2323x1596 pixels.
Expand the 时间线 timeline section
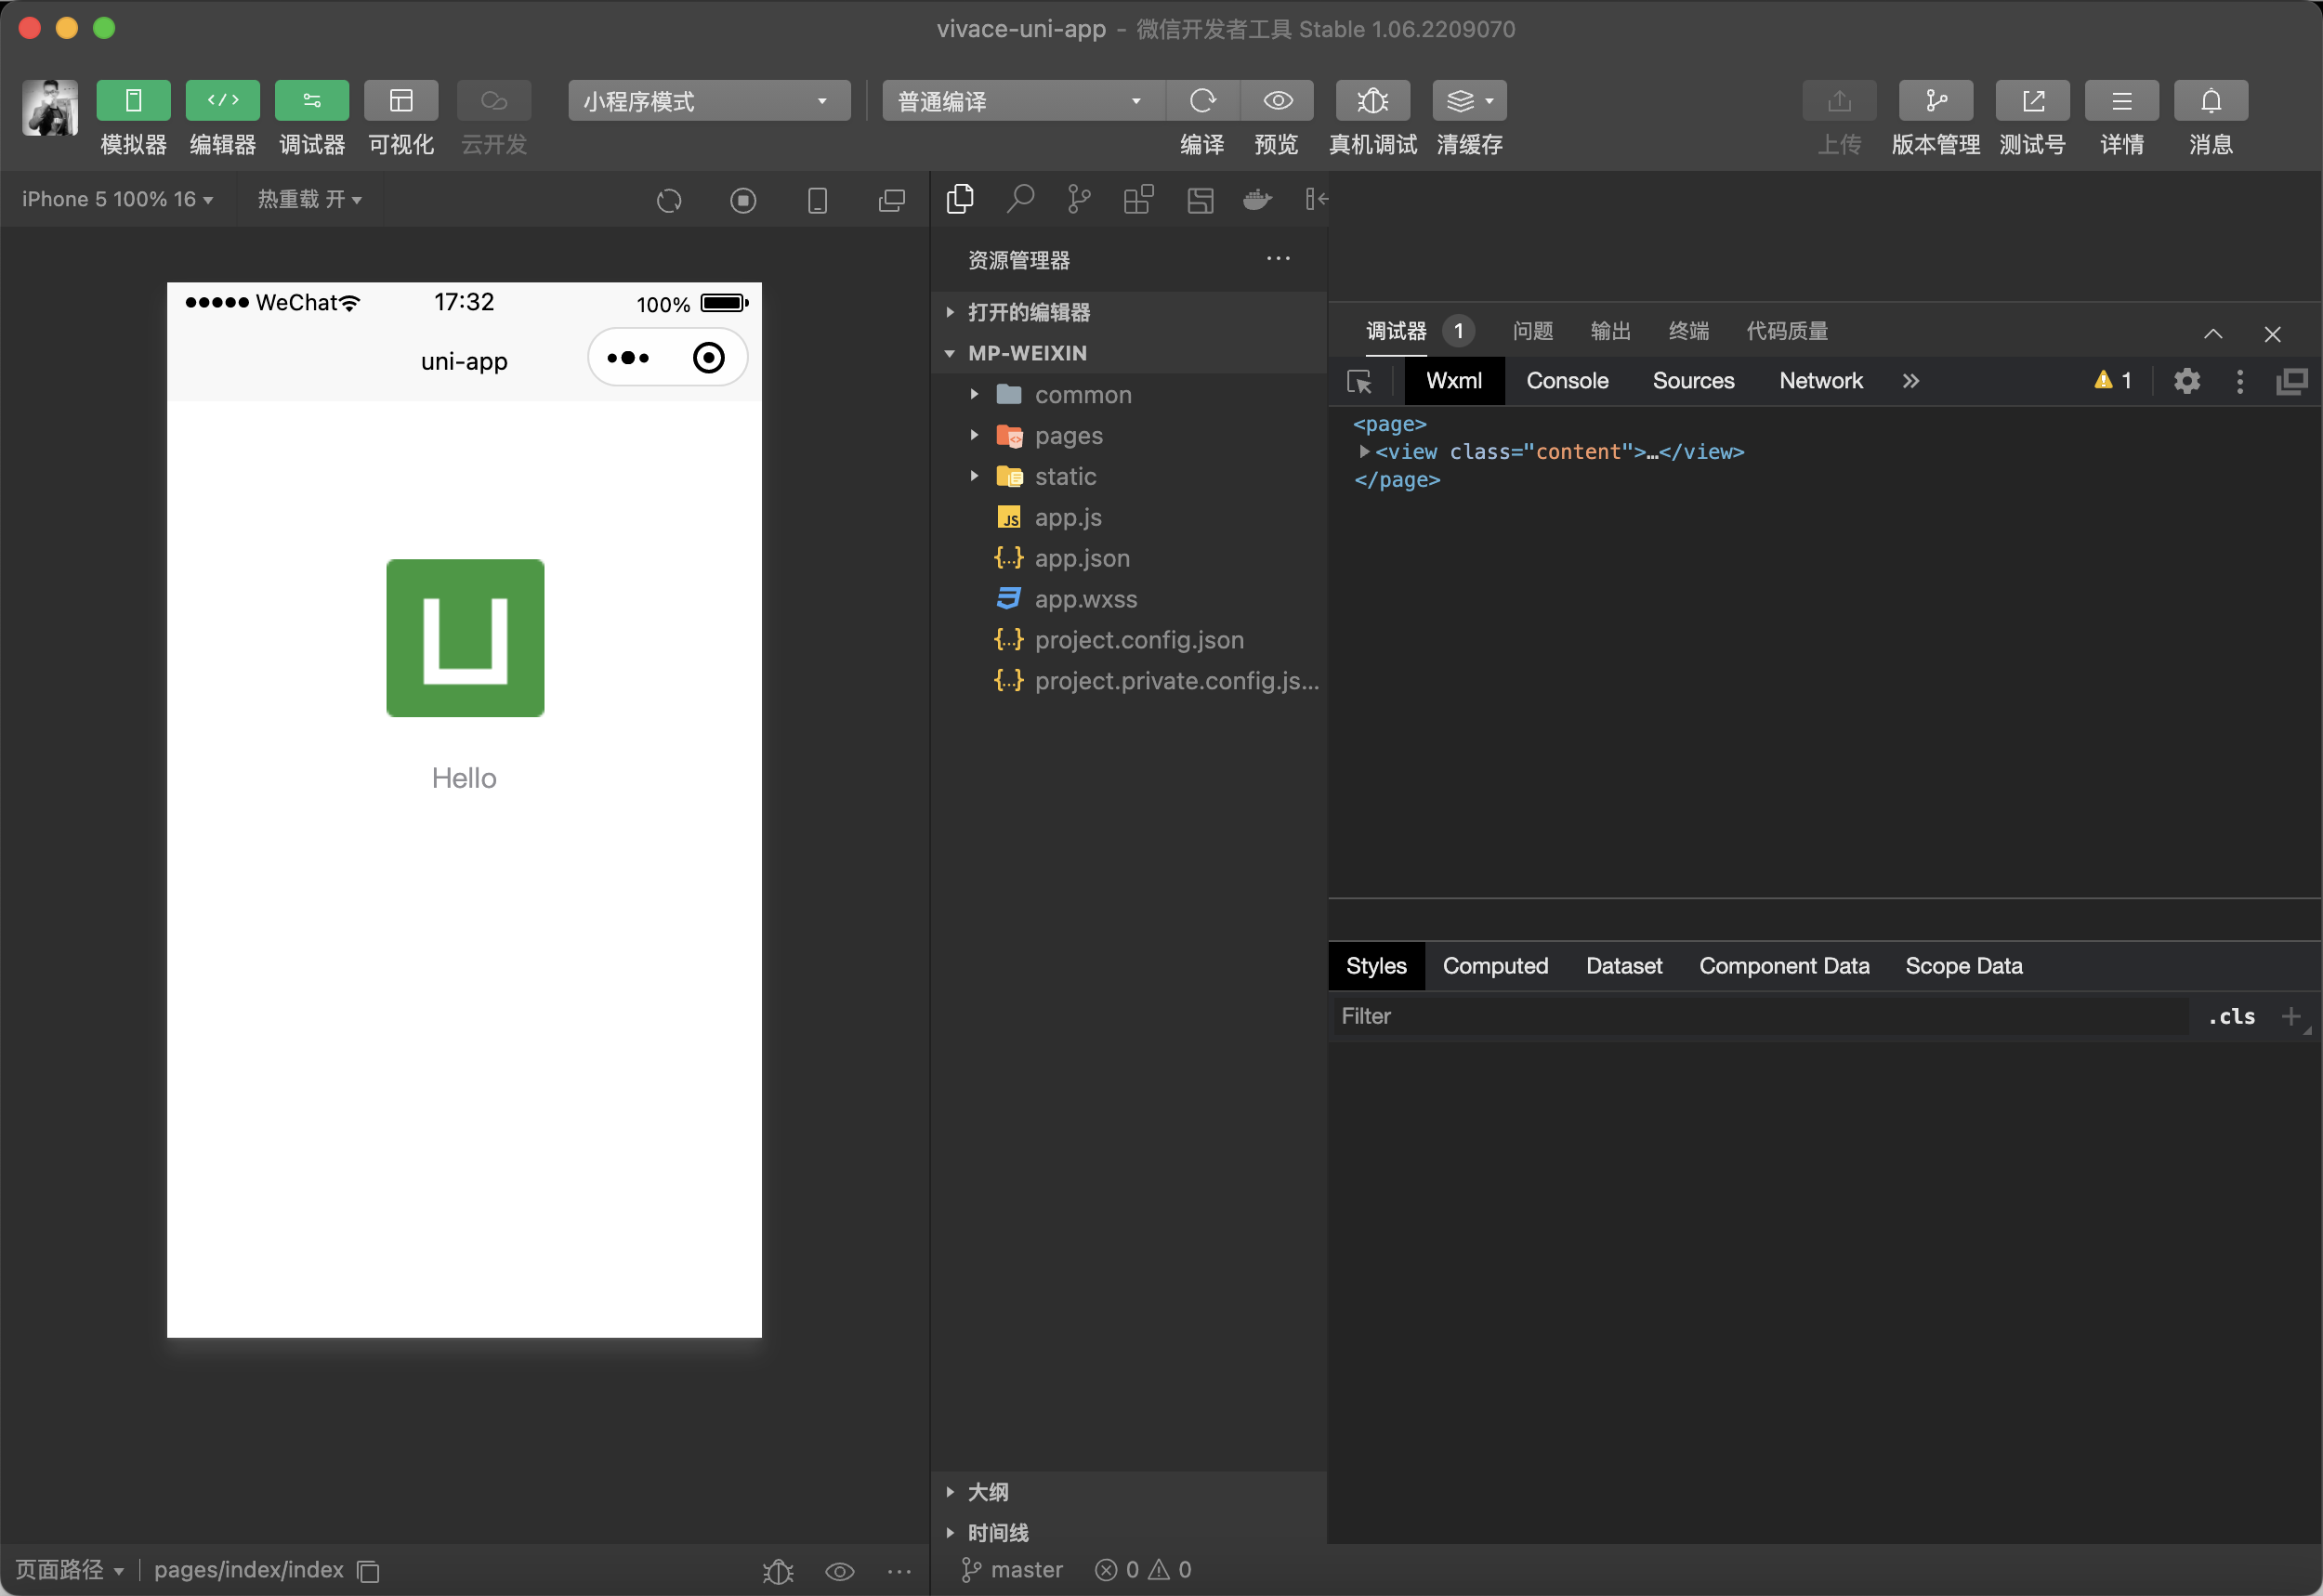coord(1128,1533)
